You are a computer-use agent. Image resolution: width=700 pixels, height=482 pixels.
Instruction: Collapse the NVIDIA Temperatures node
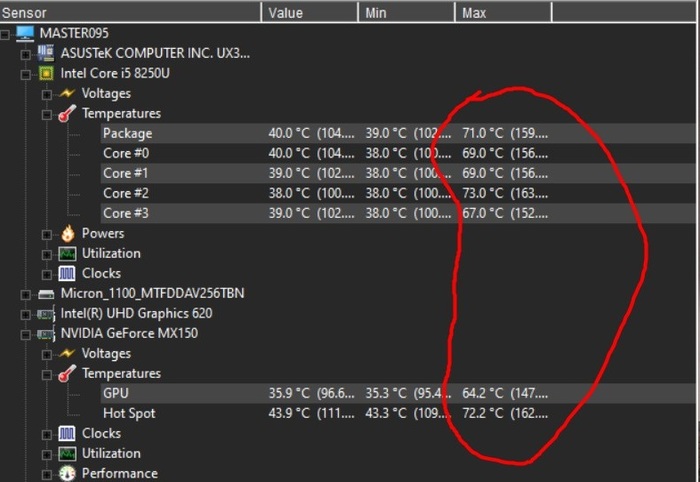tap(46, 375)
